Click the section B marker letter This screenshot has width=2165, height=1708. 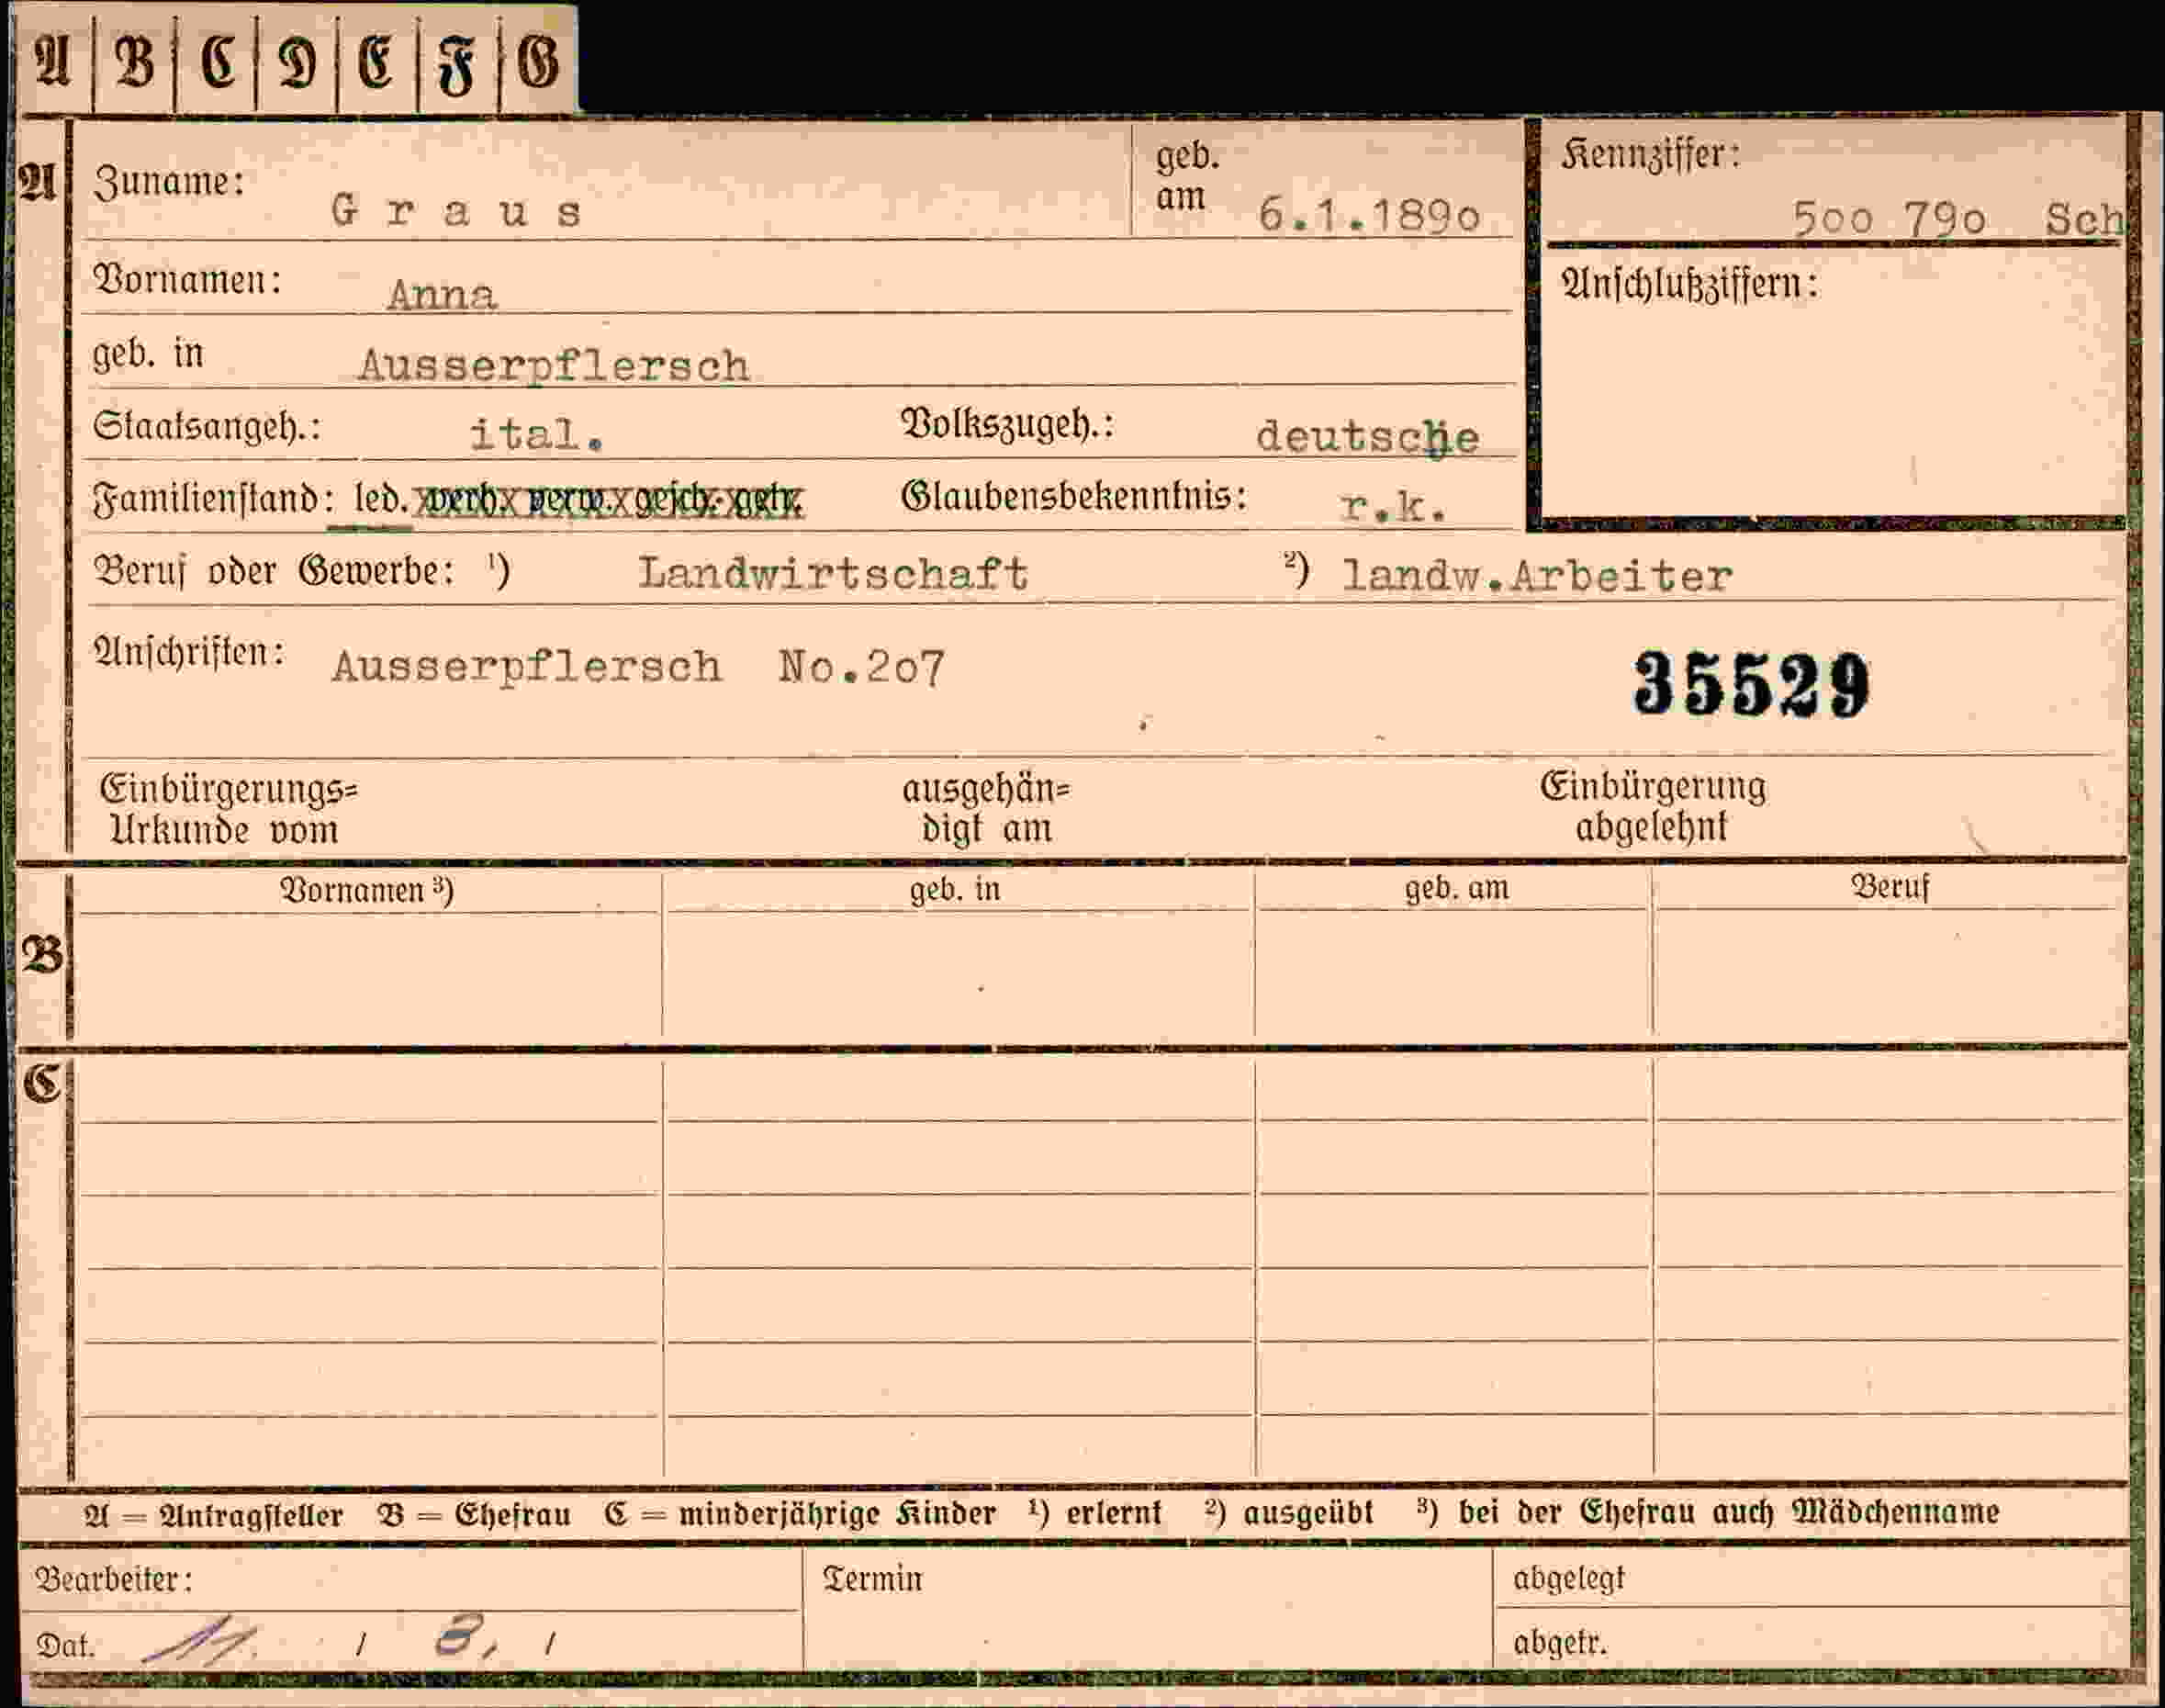[41, 954]
